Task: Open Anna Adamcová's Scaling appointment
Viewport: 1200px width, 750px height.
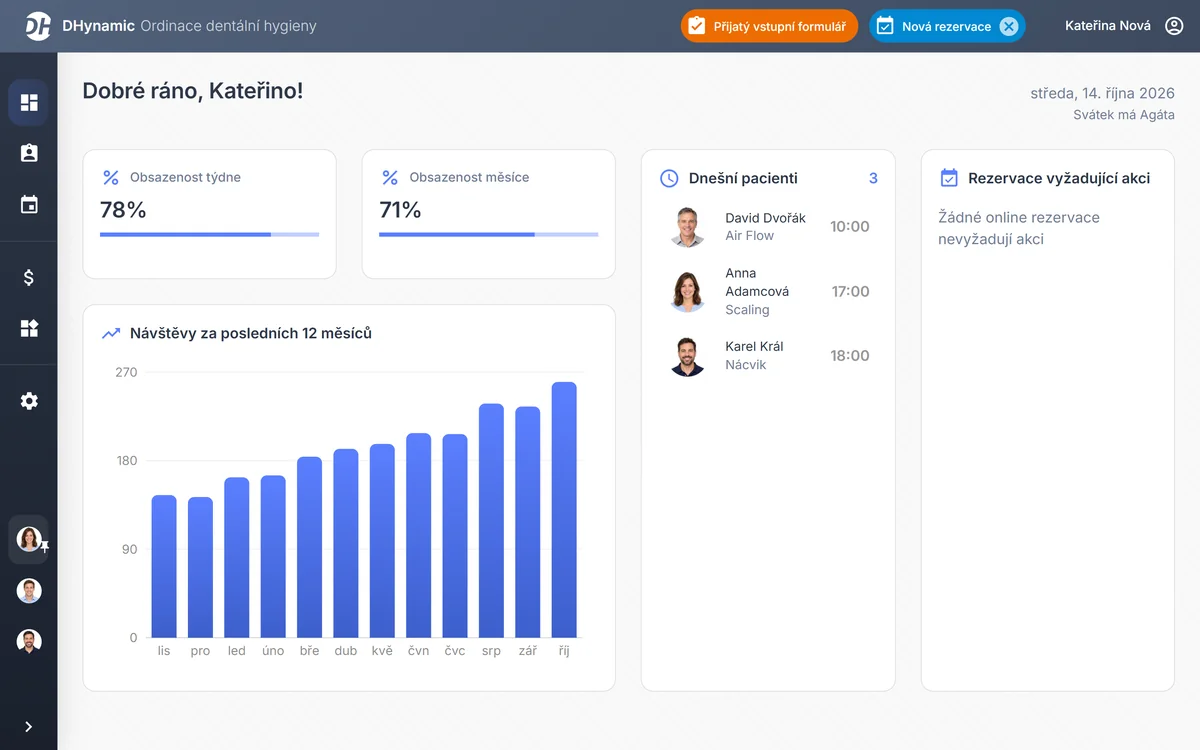Action: (x=768, y=291)
